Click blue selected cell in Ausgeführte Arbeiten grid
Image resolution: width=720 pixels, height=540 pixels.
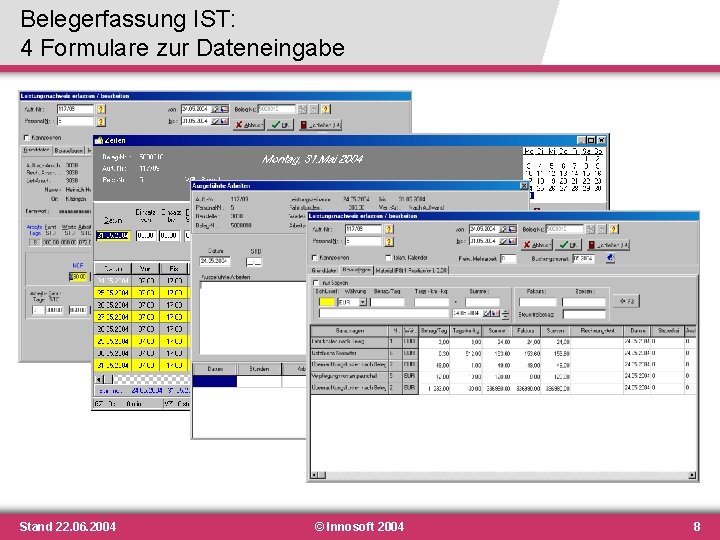pos(214,381)
